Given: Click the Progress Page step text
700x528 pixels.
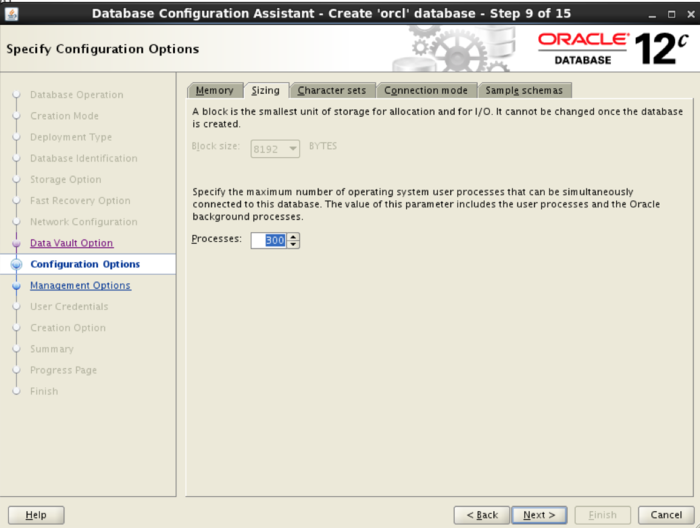Looking at the screenshot, I should tap(63, 370).
